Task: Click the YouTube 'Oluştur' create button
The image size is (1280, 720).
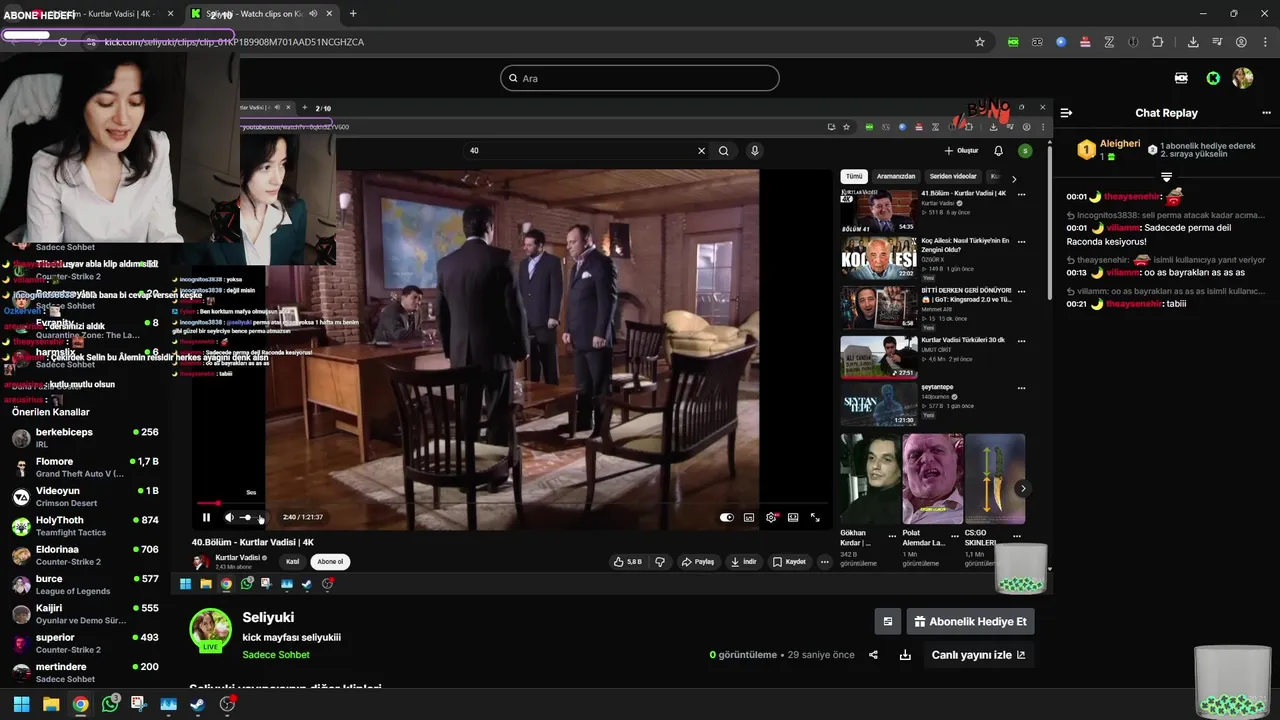Action: 961,151
